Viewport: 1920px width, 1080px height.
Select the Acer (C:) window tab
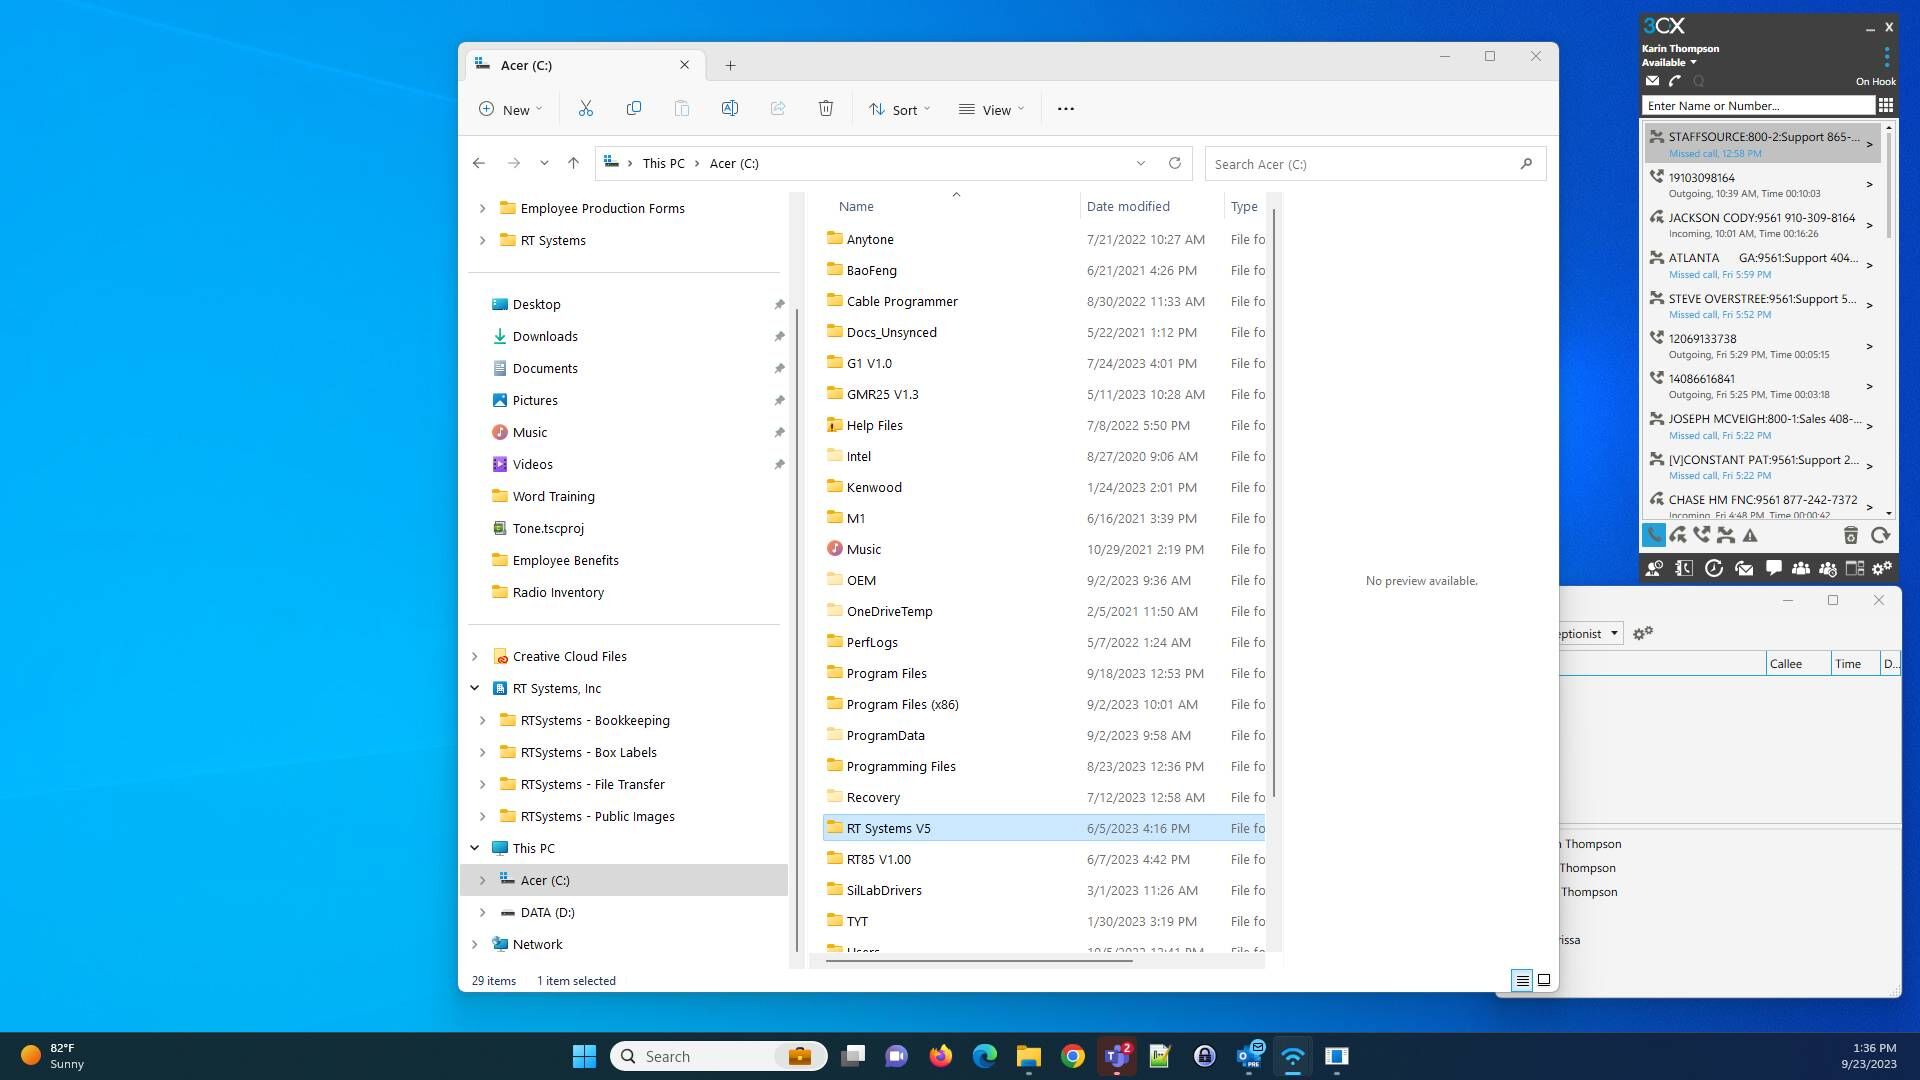tap(585, 65)
